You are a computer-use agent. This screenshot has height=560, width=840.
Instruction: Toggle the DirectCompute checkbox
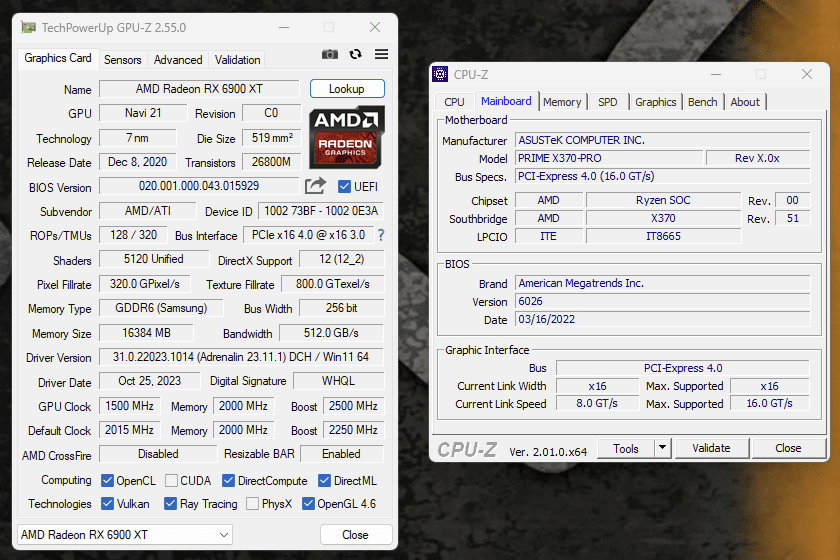pos(228,481)
